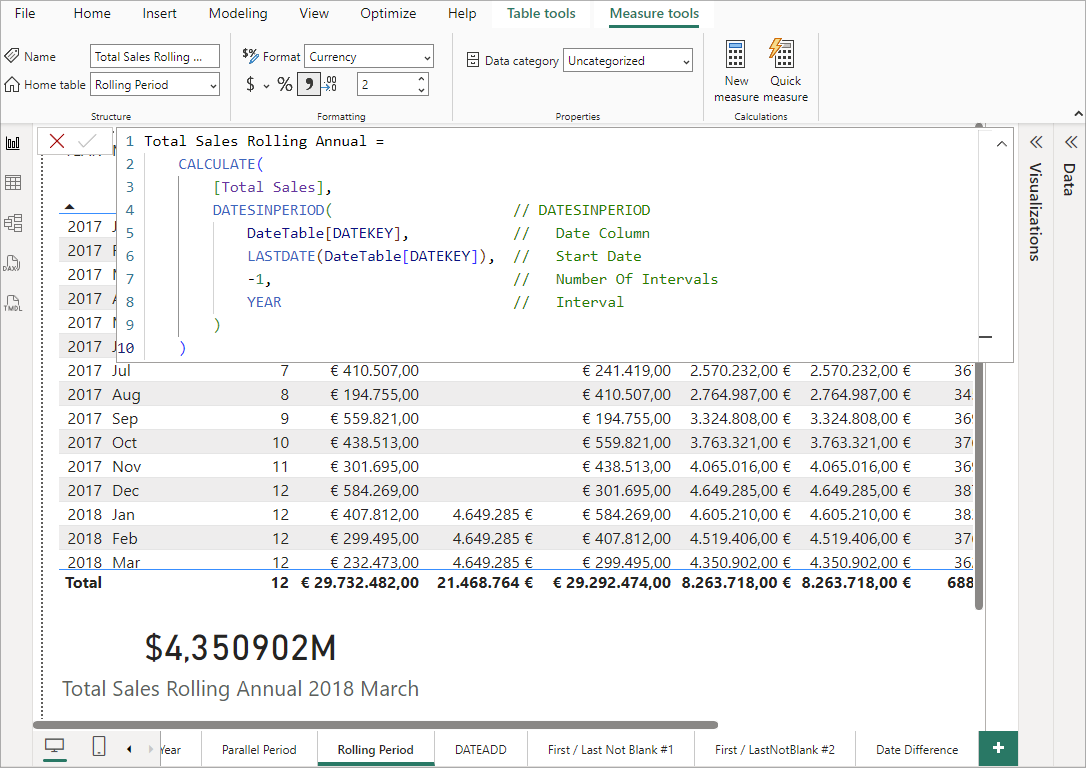
Task: Click the currency dollar symbol
Action: [x=250, y=84]
